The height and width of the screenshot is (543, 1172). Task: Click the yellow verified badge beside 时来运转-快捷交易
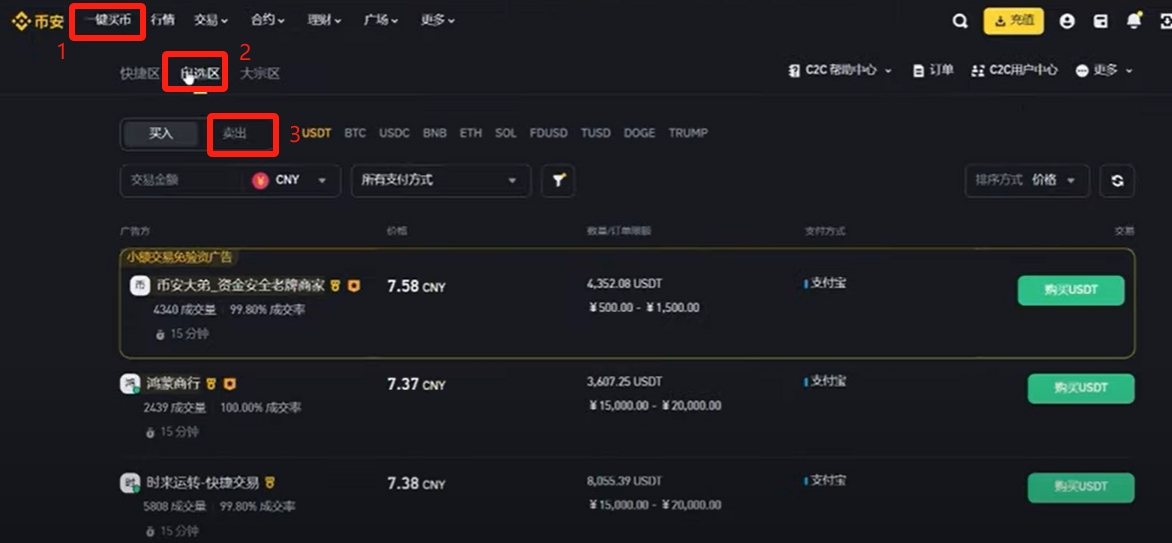pyautogui.click(x=270, y=482)
